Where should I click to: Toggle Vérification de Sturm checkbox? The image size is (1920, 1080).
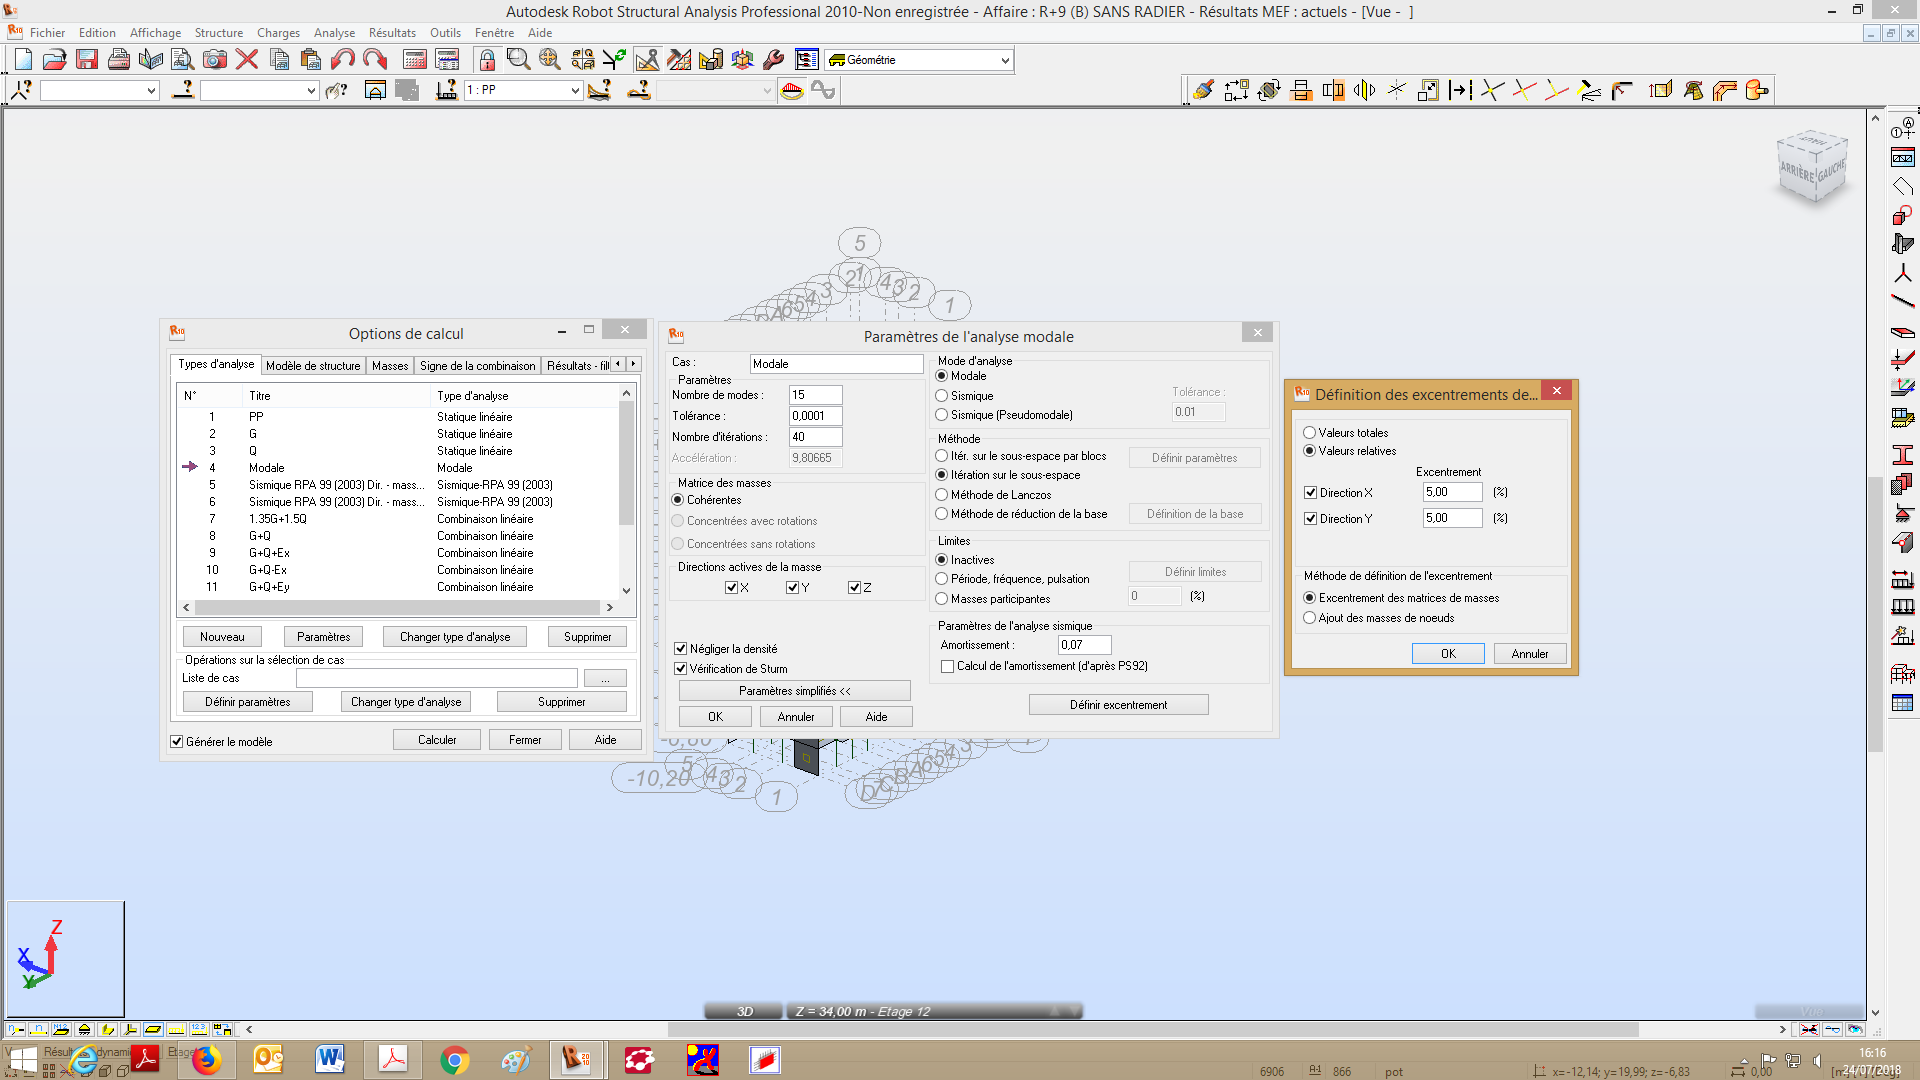coord(681,669)
